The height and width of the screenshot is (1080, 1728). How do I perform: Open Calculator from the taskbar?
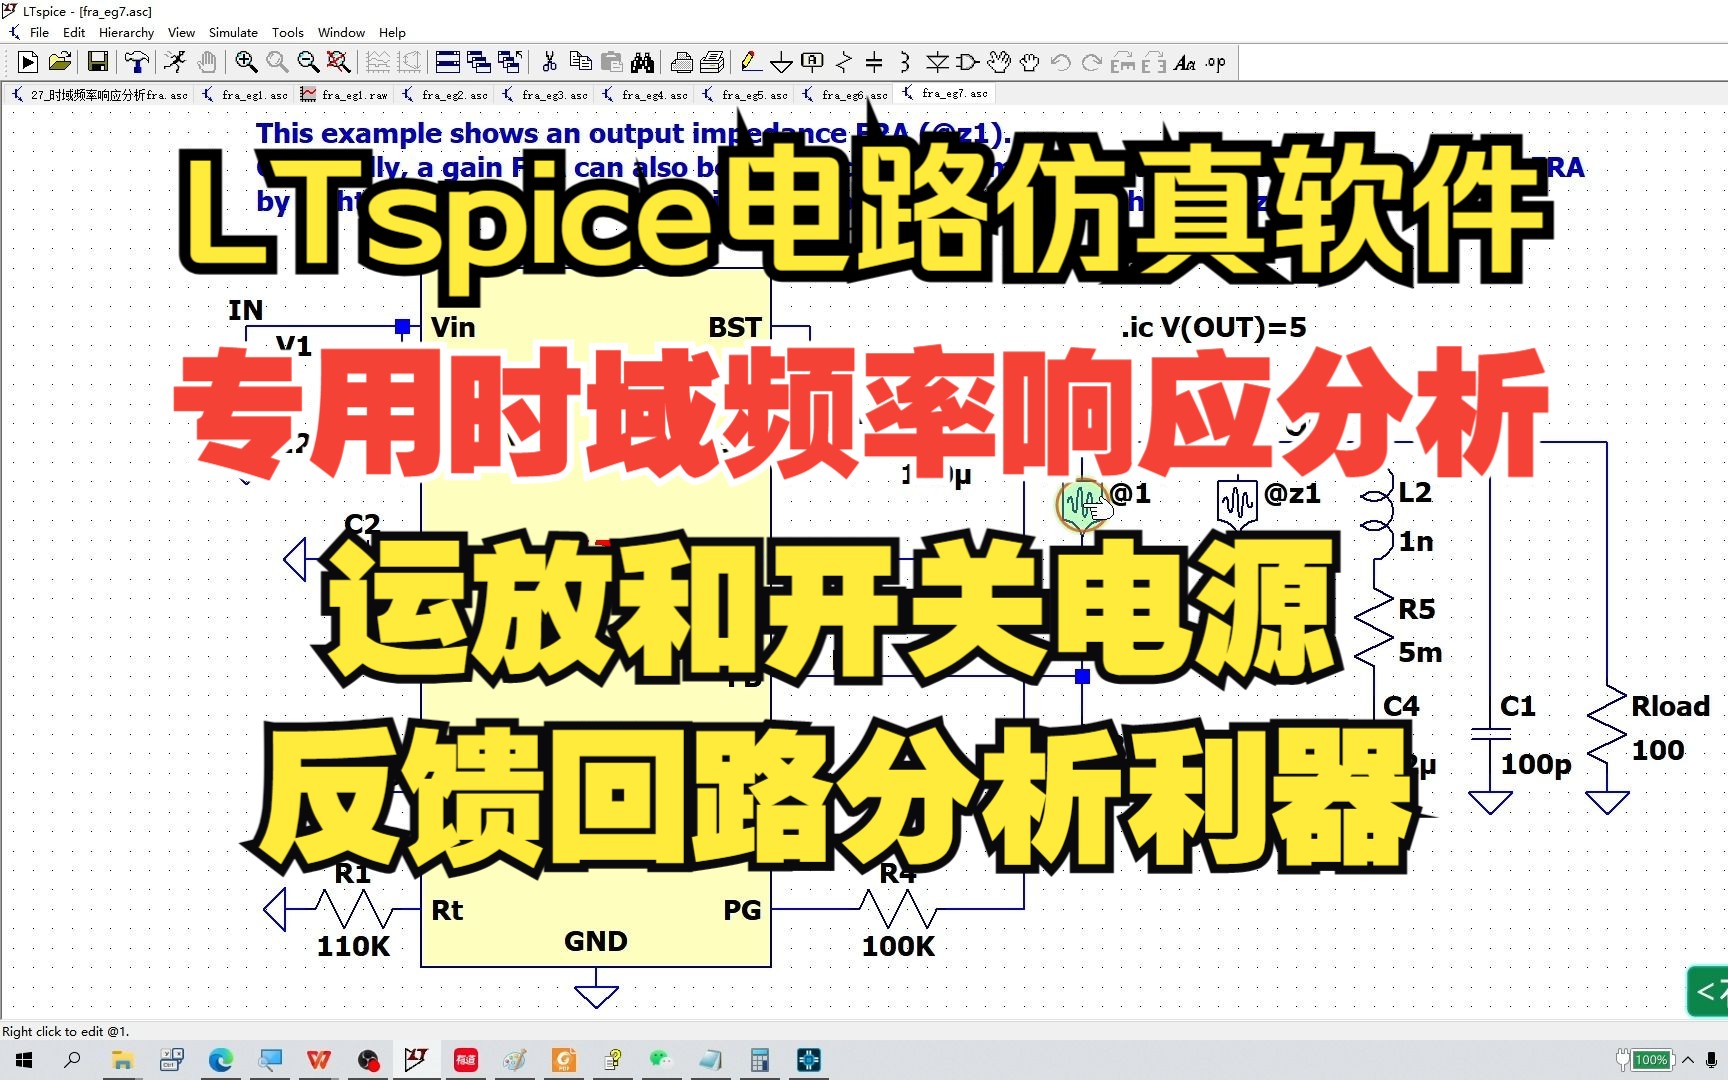pyautogui.click(x=759, y=1060)
